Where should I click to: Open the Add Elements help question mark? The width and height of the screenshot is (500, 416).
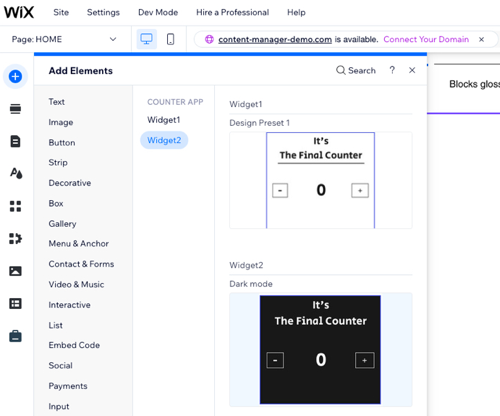click(392, 70)
